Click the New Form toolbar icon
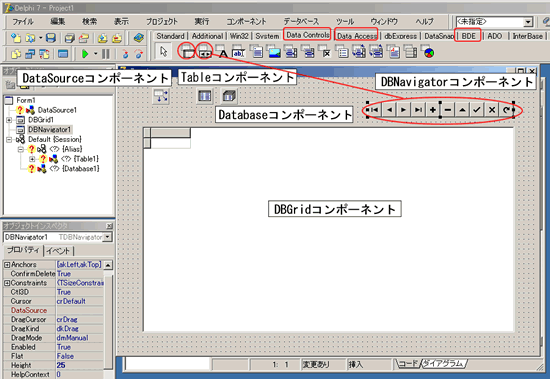This screenshot has width=550, height=379. point(63,54)
